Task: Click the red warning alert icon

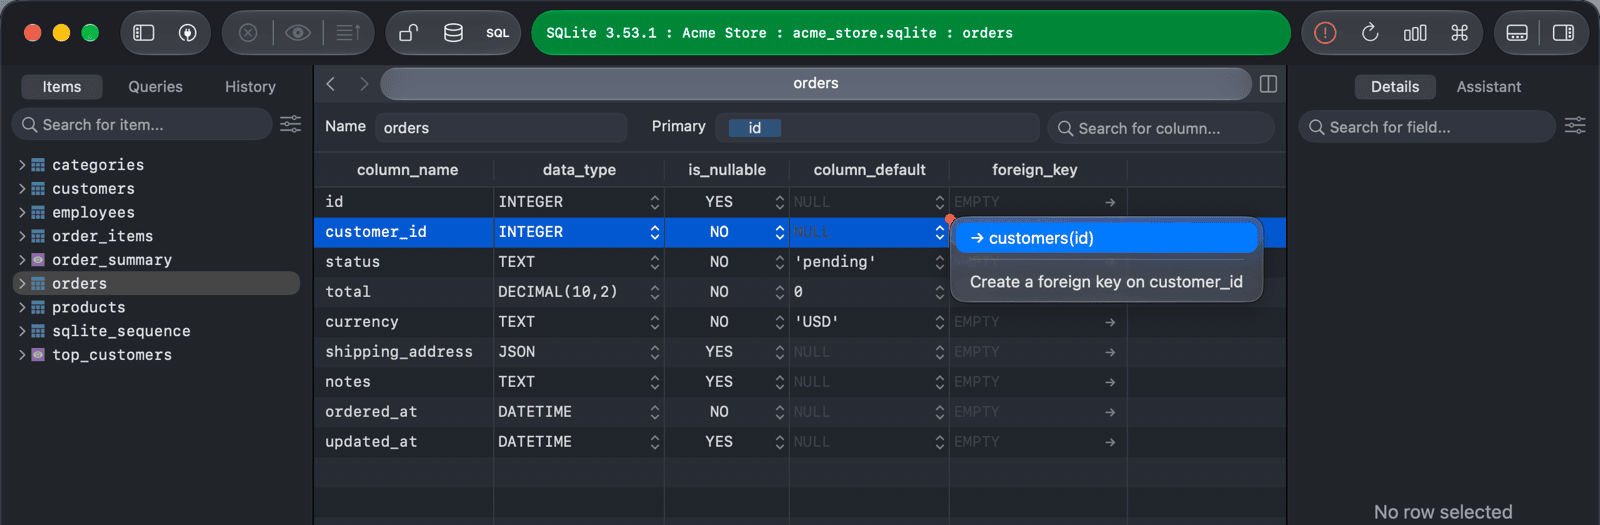Action: (x=1325, y=33)
